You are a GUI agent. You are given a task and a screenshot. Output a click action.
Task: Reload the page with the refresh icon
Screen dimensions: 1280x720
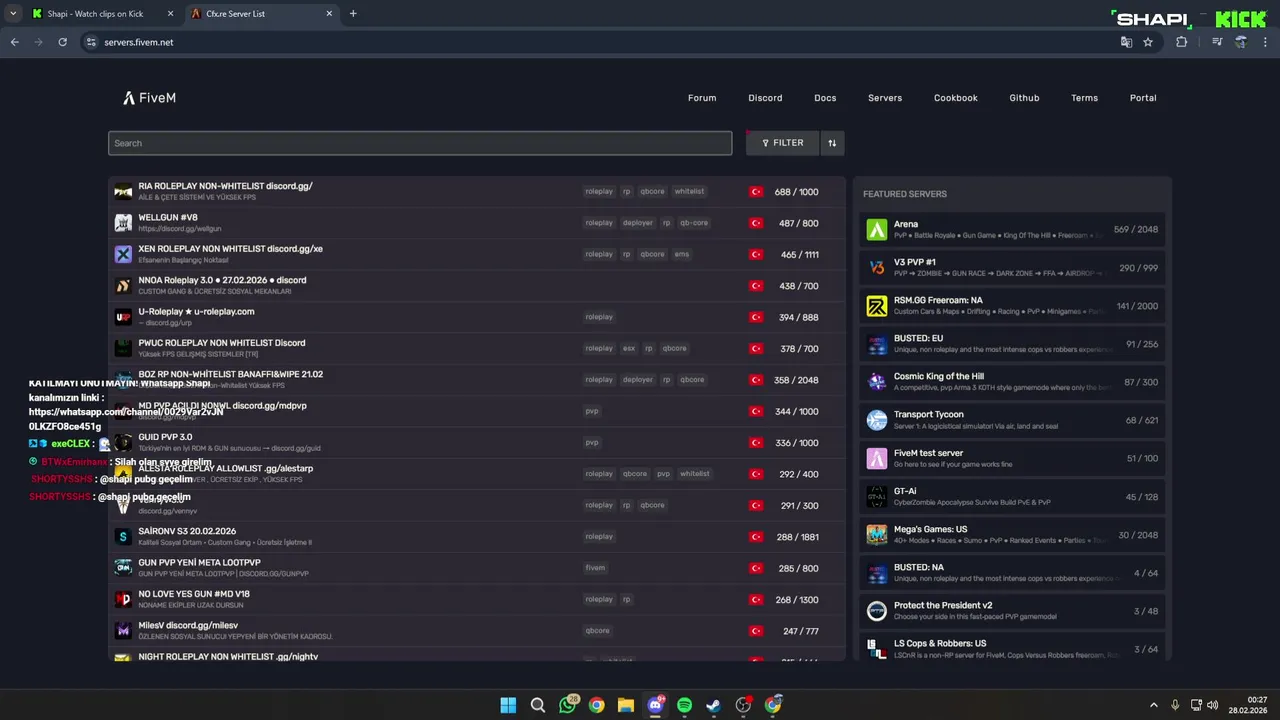62,42
